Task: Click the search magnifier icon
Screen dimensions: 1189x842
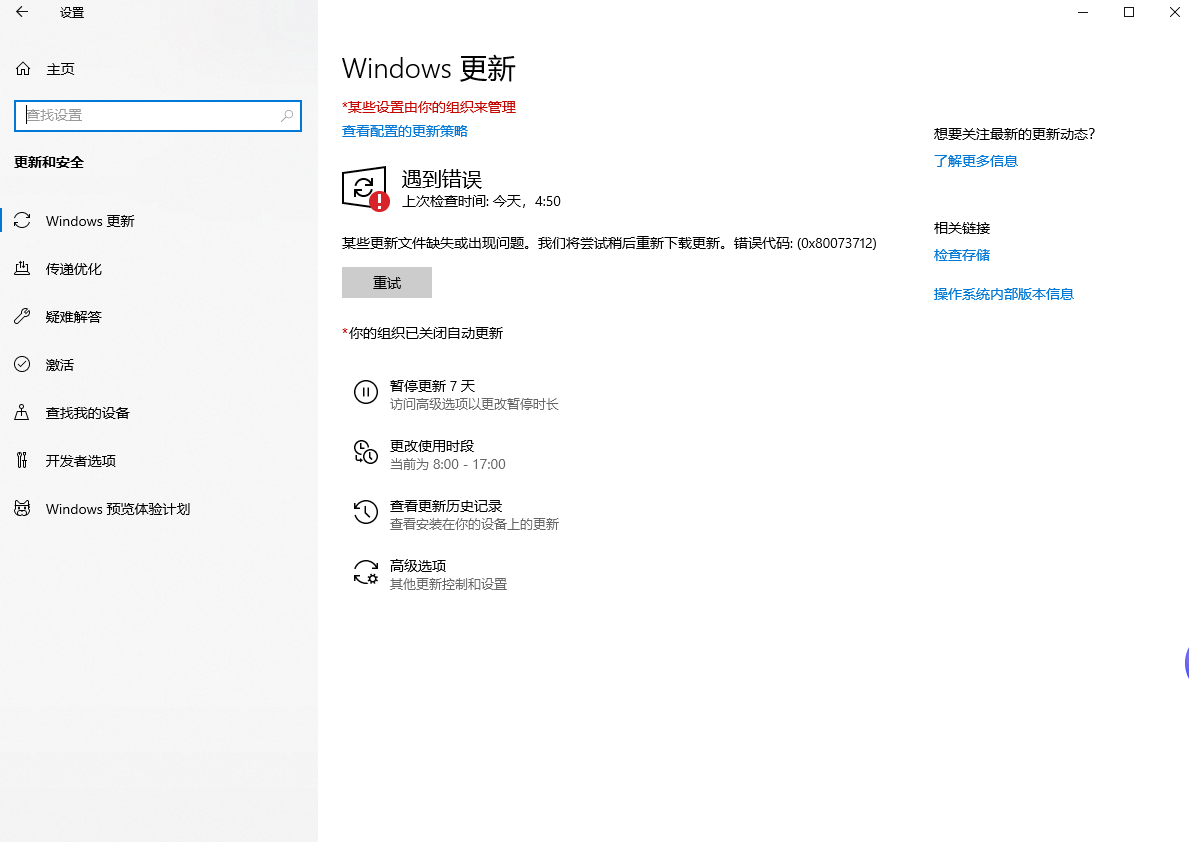Action: (287, 115)
